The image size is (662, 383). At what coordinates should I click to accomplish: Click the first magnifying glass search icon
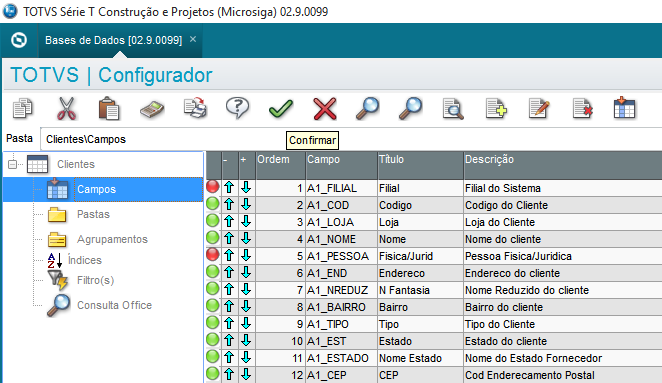[367, 109]
